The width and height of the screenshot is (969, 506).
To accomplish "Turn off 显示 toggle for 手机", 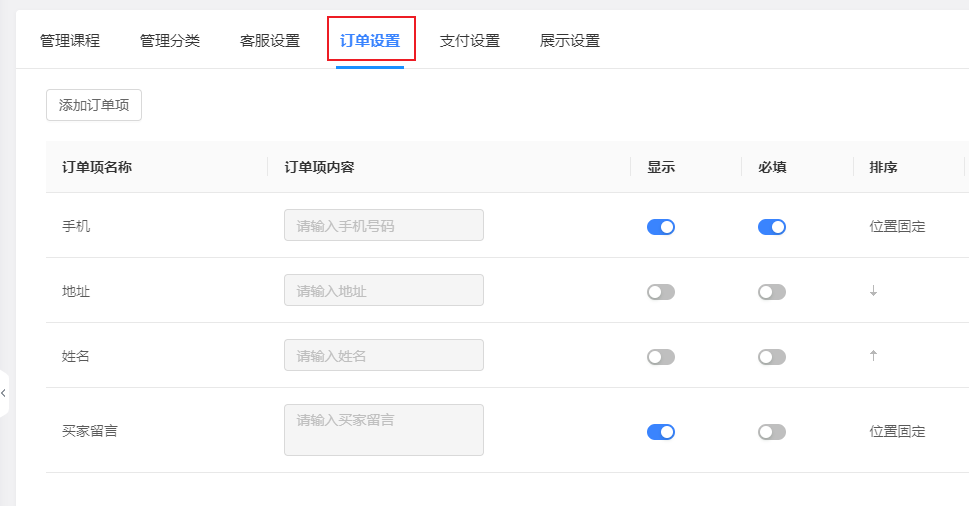I will click(661, 227).
